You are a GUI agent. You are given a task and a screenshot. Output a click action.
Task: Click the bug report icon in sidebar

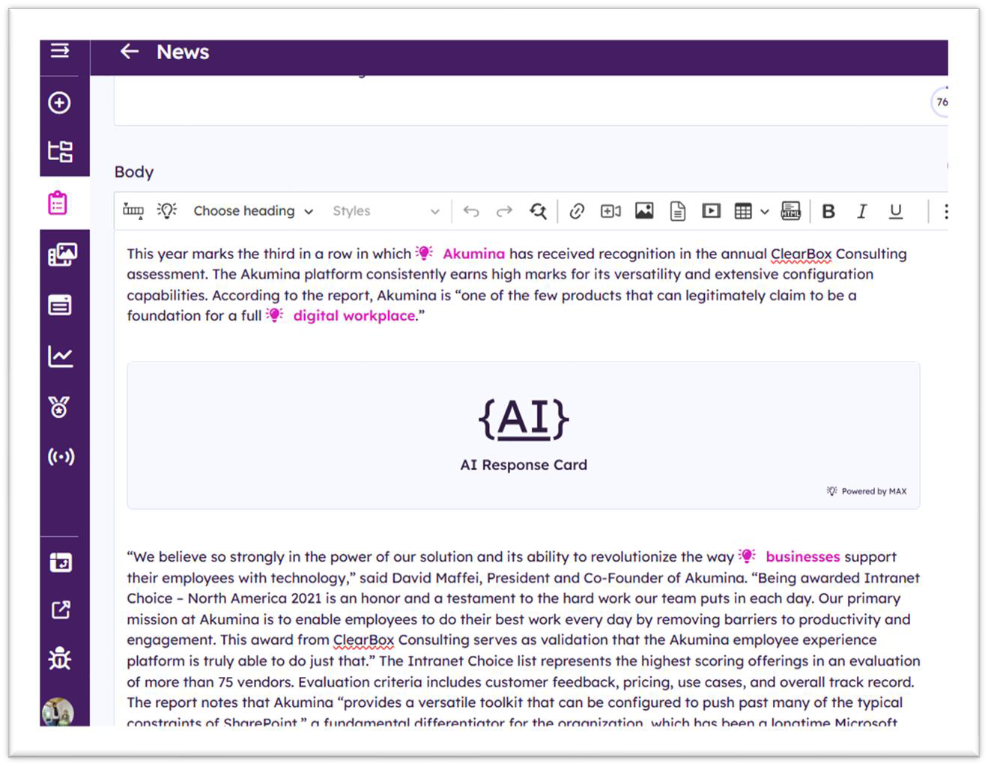60,659
